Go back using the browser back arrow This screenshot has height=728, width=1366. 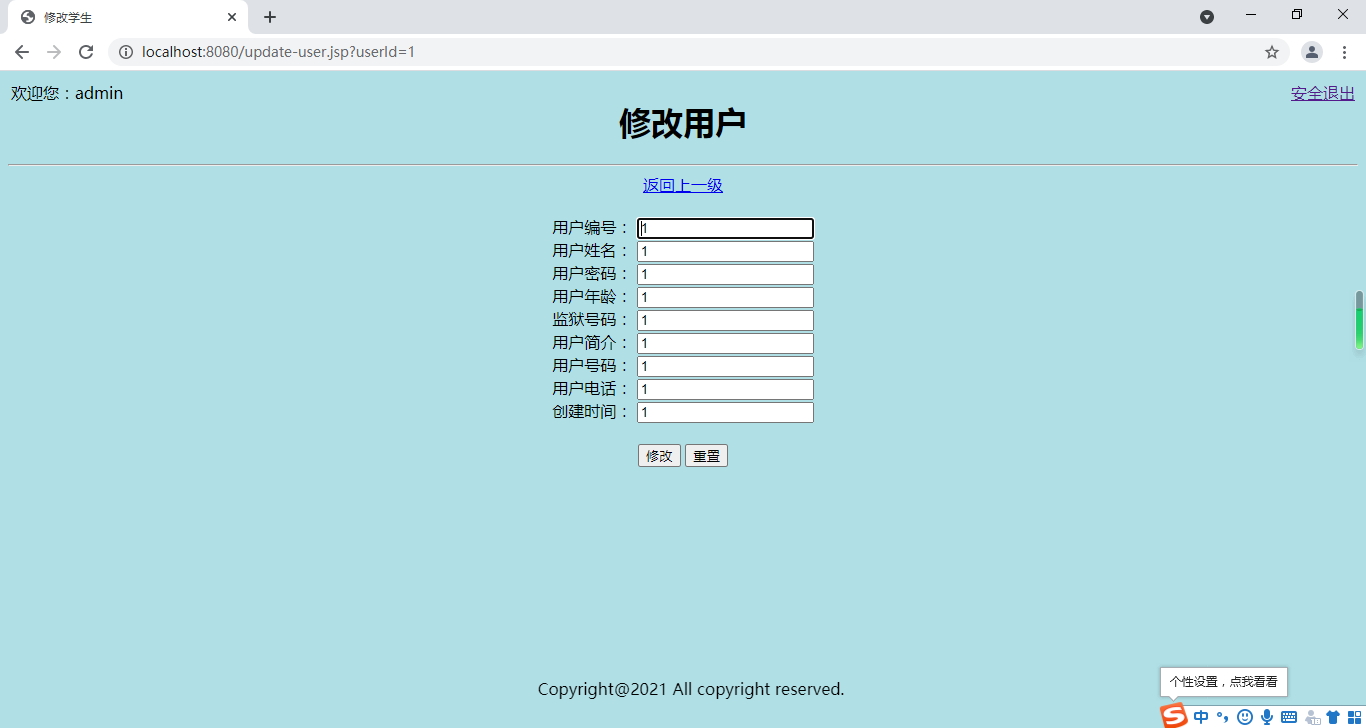(22, 52)
